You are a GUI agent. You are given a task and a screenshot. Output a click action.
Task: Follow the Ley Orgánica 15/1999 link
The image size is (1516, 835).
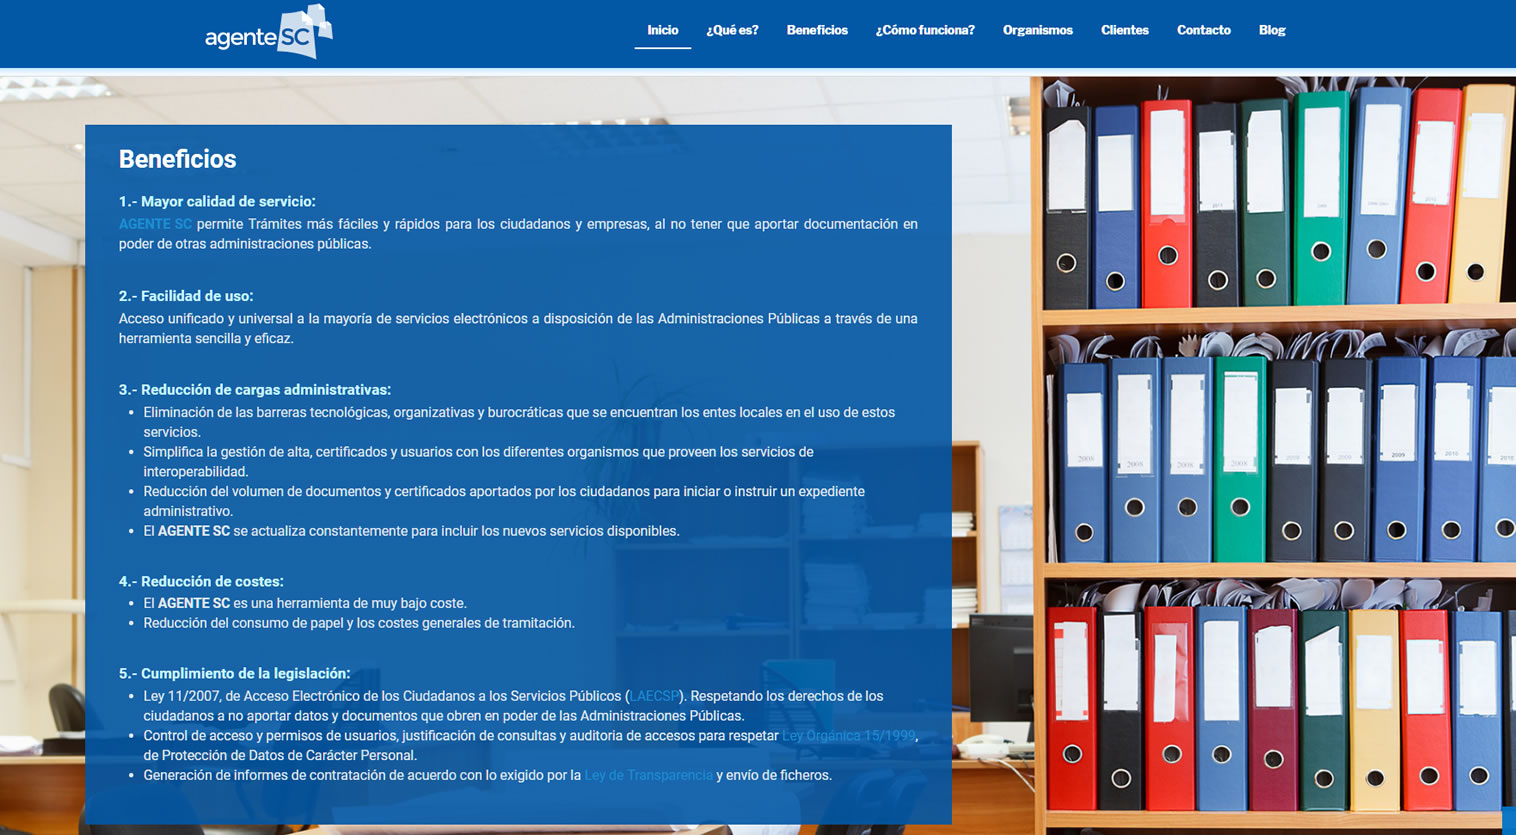coord(848,736)
